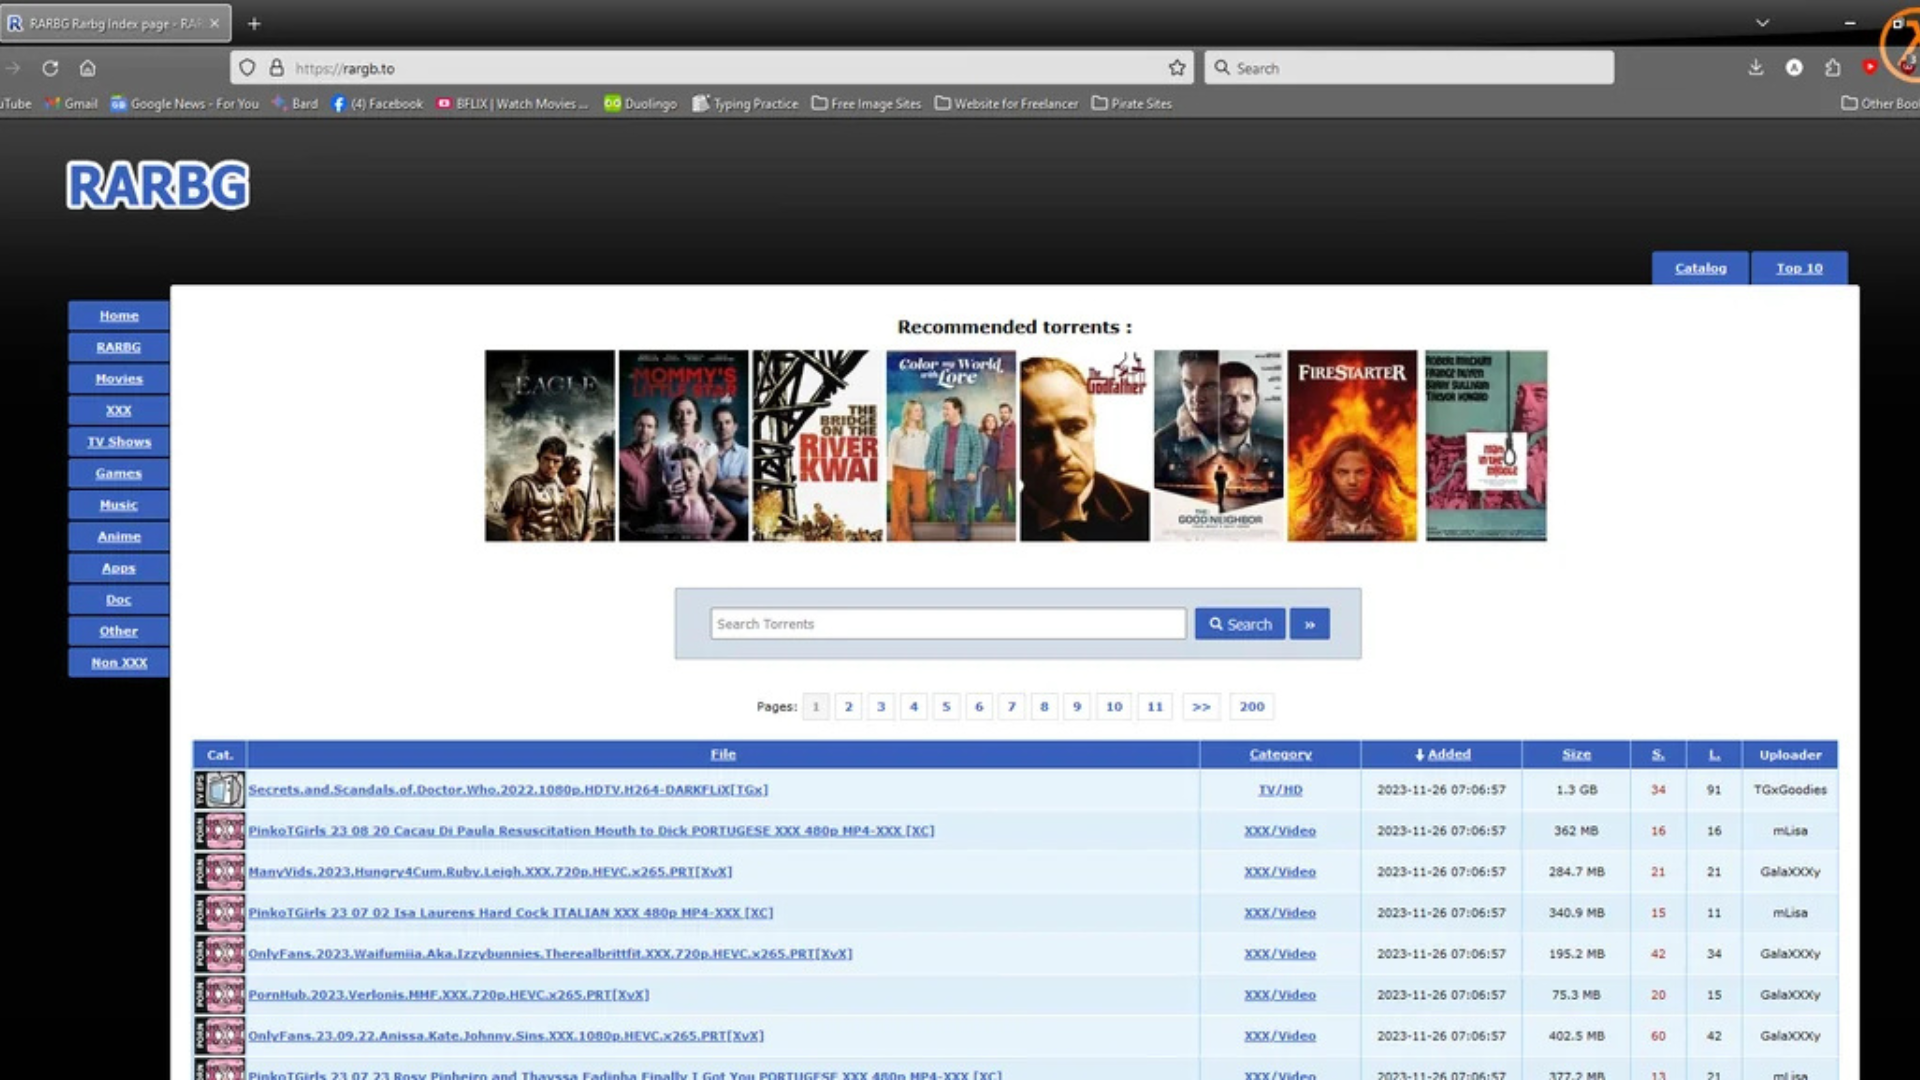
Task: Open the Secrets and Scandals Doctor Who torrent
Action: [x=508, y=790]
